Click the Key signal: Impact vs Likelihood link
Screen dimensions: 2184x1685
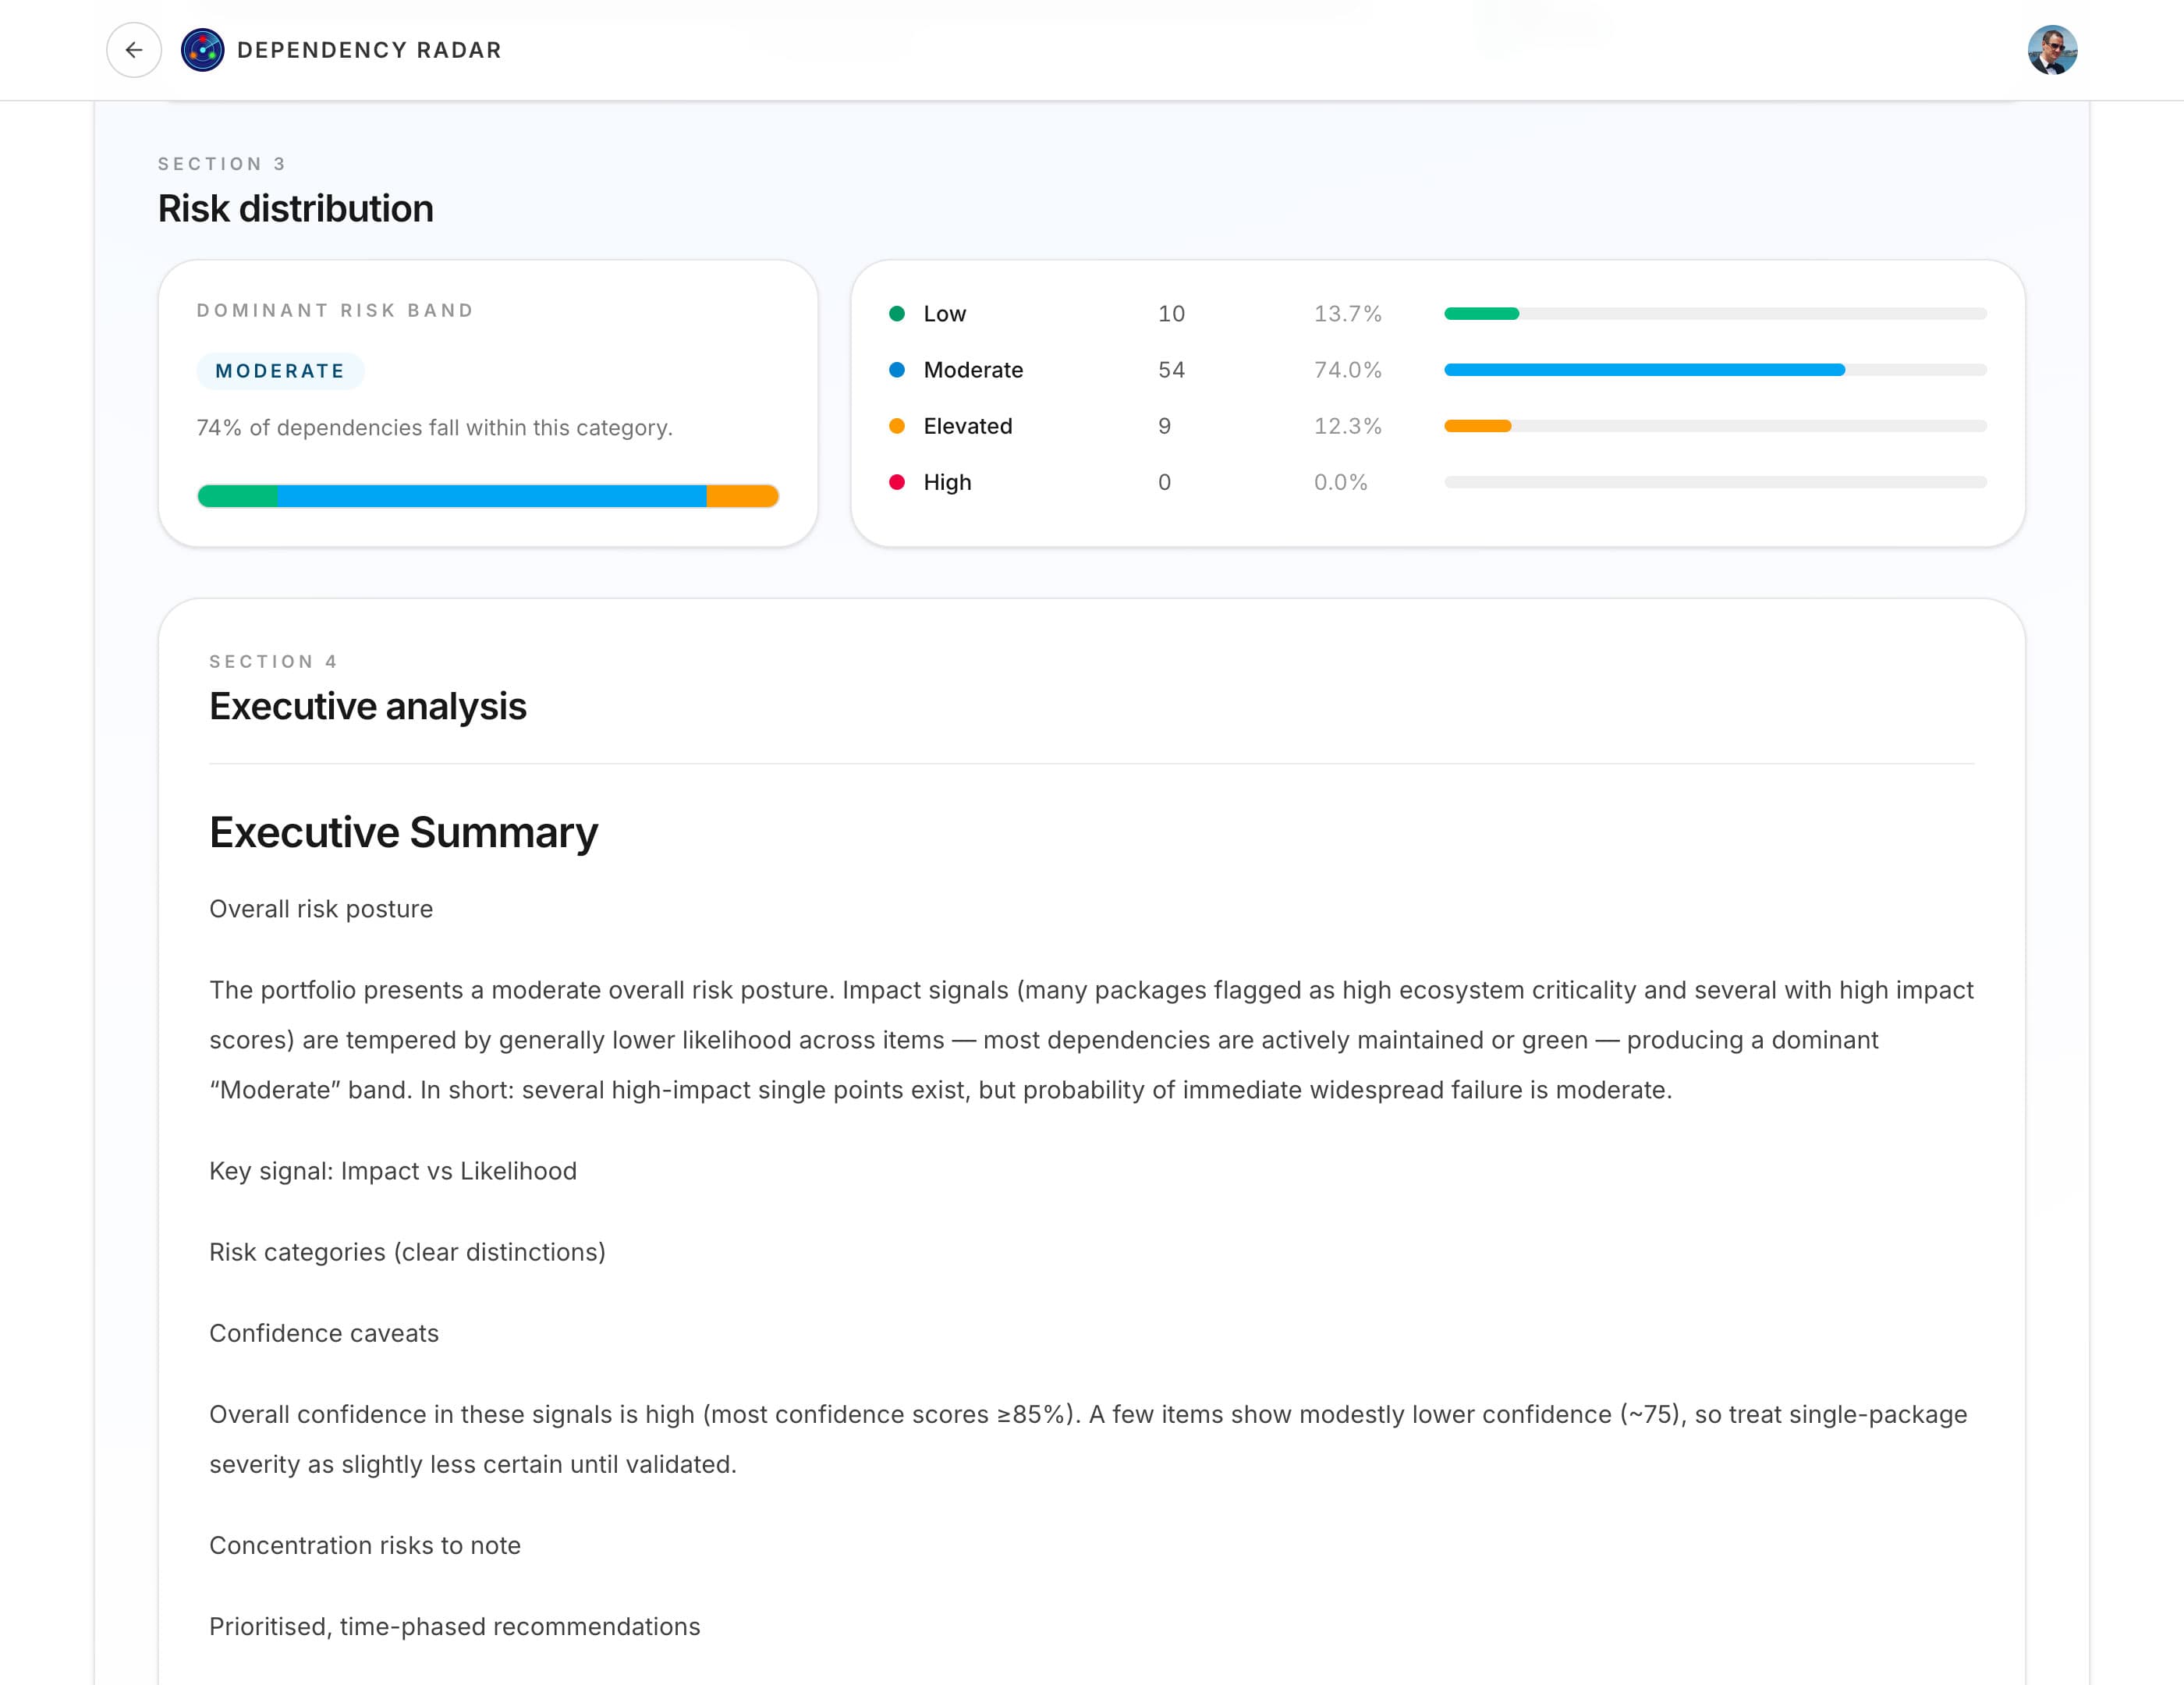tap(392, 1170)
